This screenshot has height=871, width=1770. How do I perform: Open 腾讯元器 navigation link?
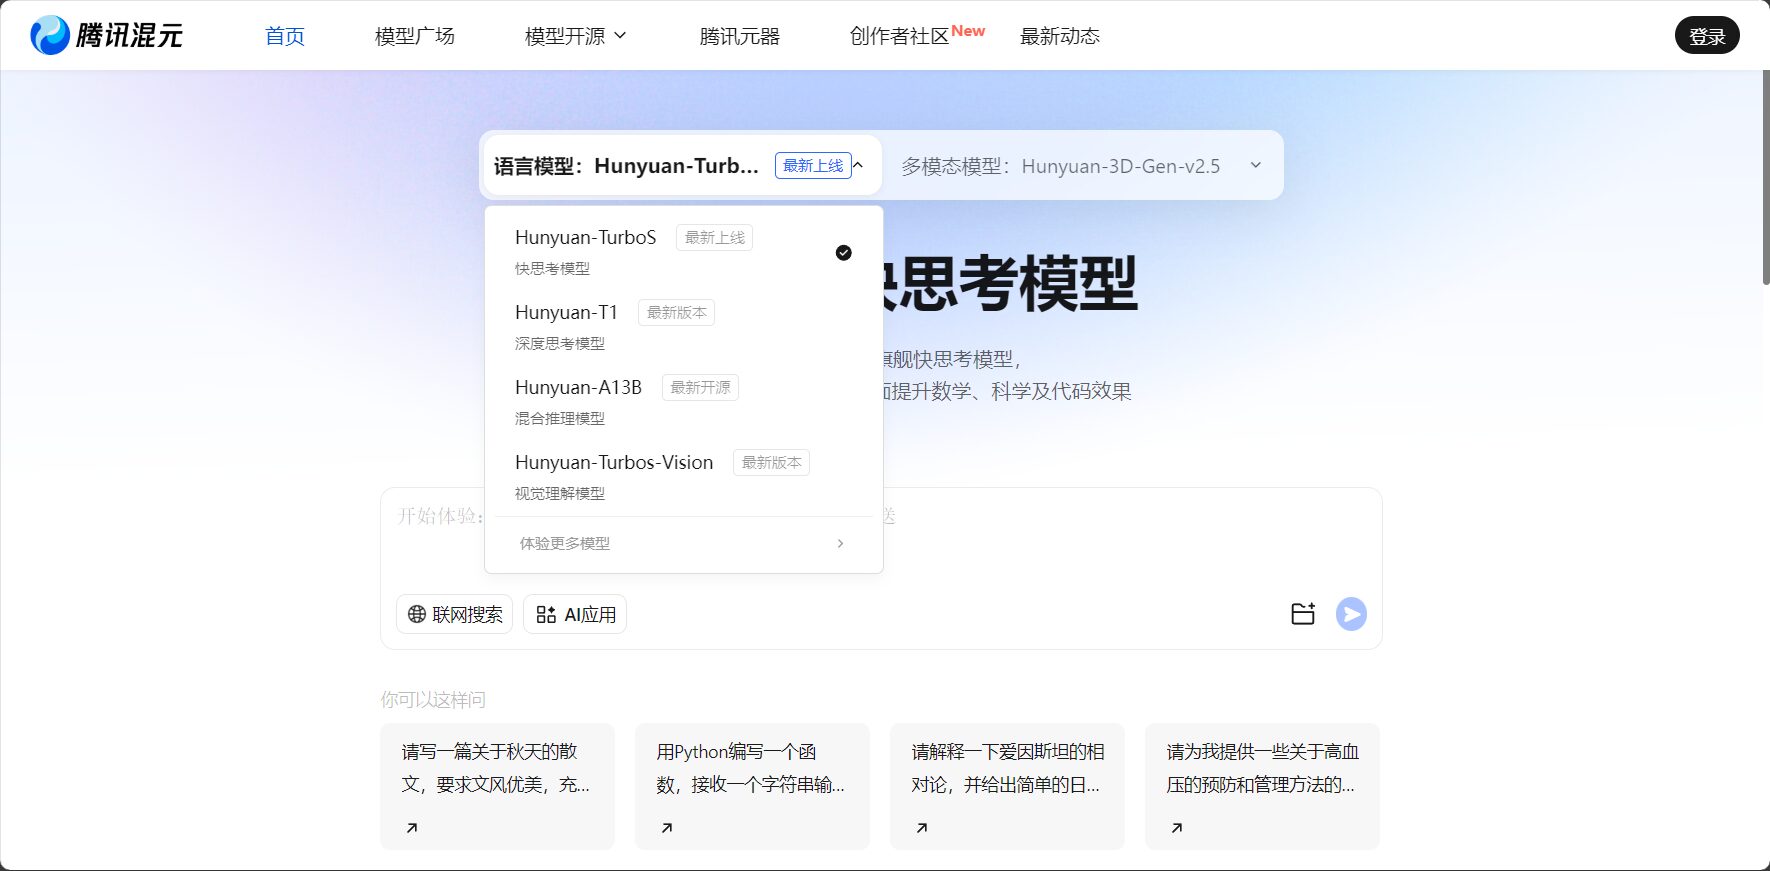pyautogui.click(x=740, y=36)
